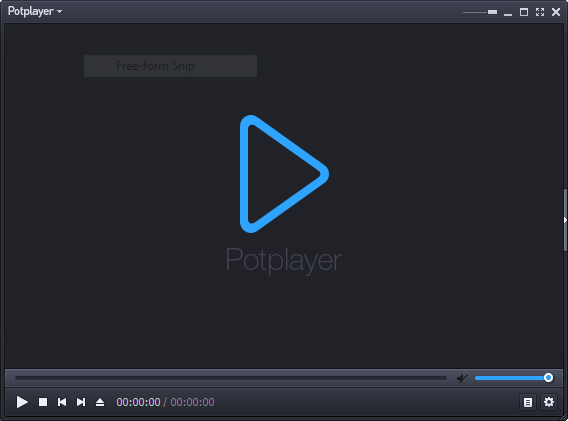Start playback with the Play button
The height and width of the screenshot is (421, 568).
click(x=22, y=402)
